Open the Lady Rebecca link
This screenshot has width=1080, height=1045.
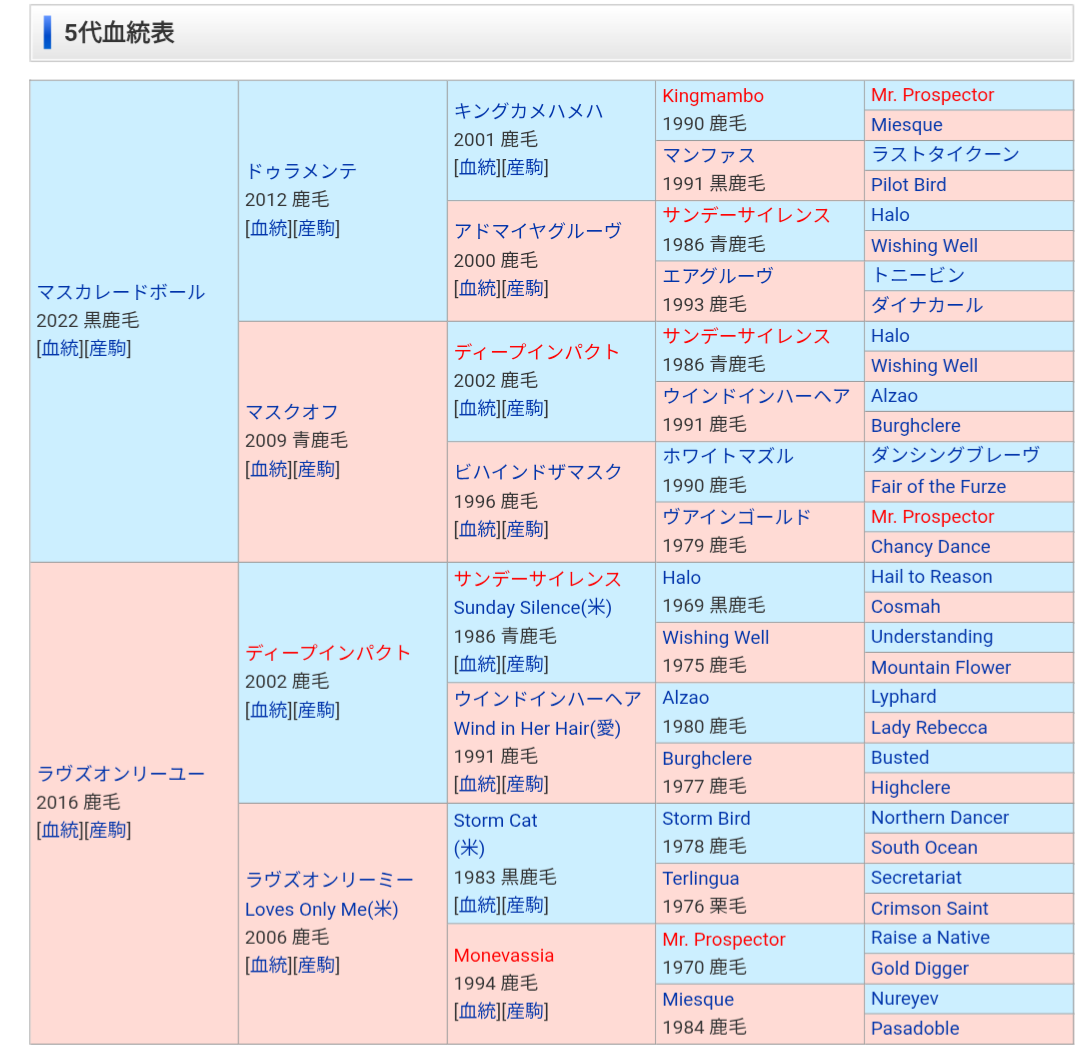point(928,727)
